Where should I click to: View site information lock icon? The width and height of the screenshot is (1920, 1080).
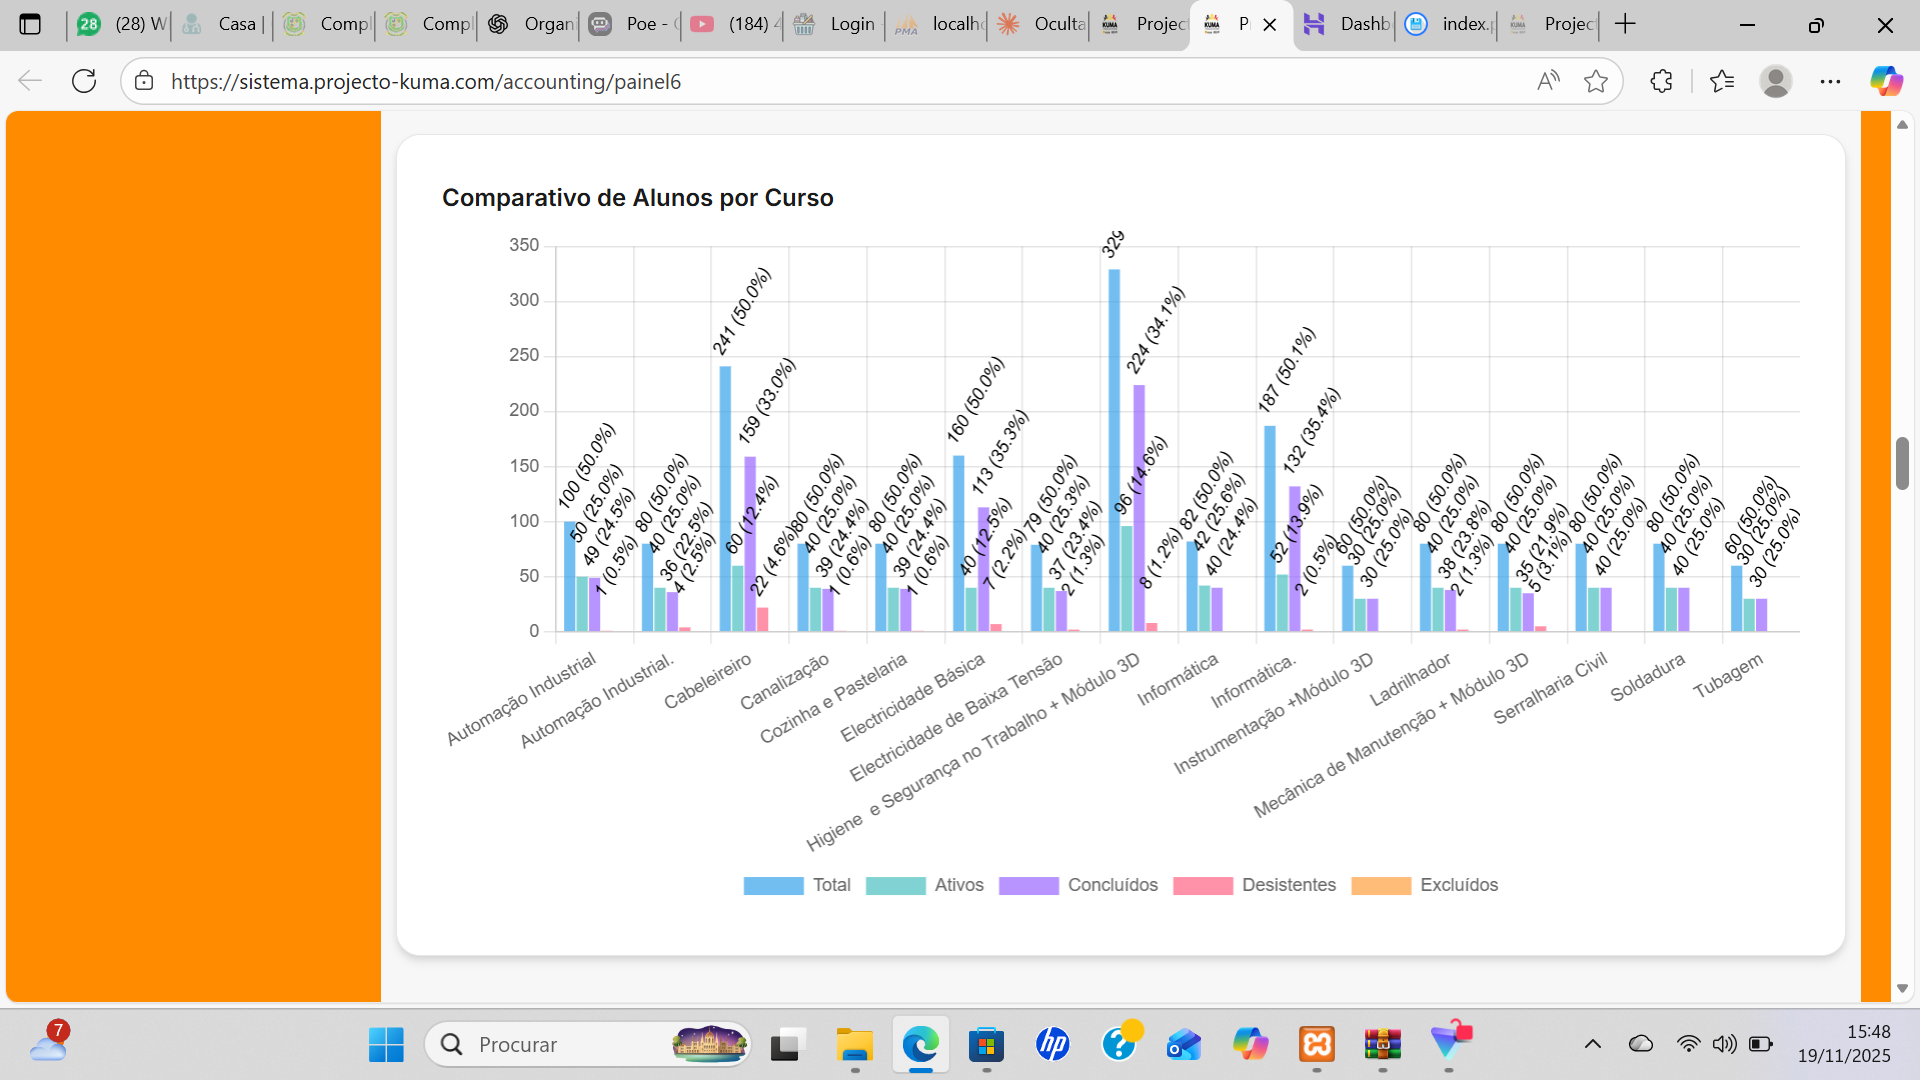(145, 81)
